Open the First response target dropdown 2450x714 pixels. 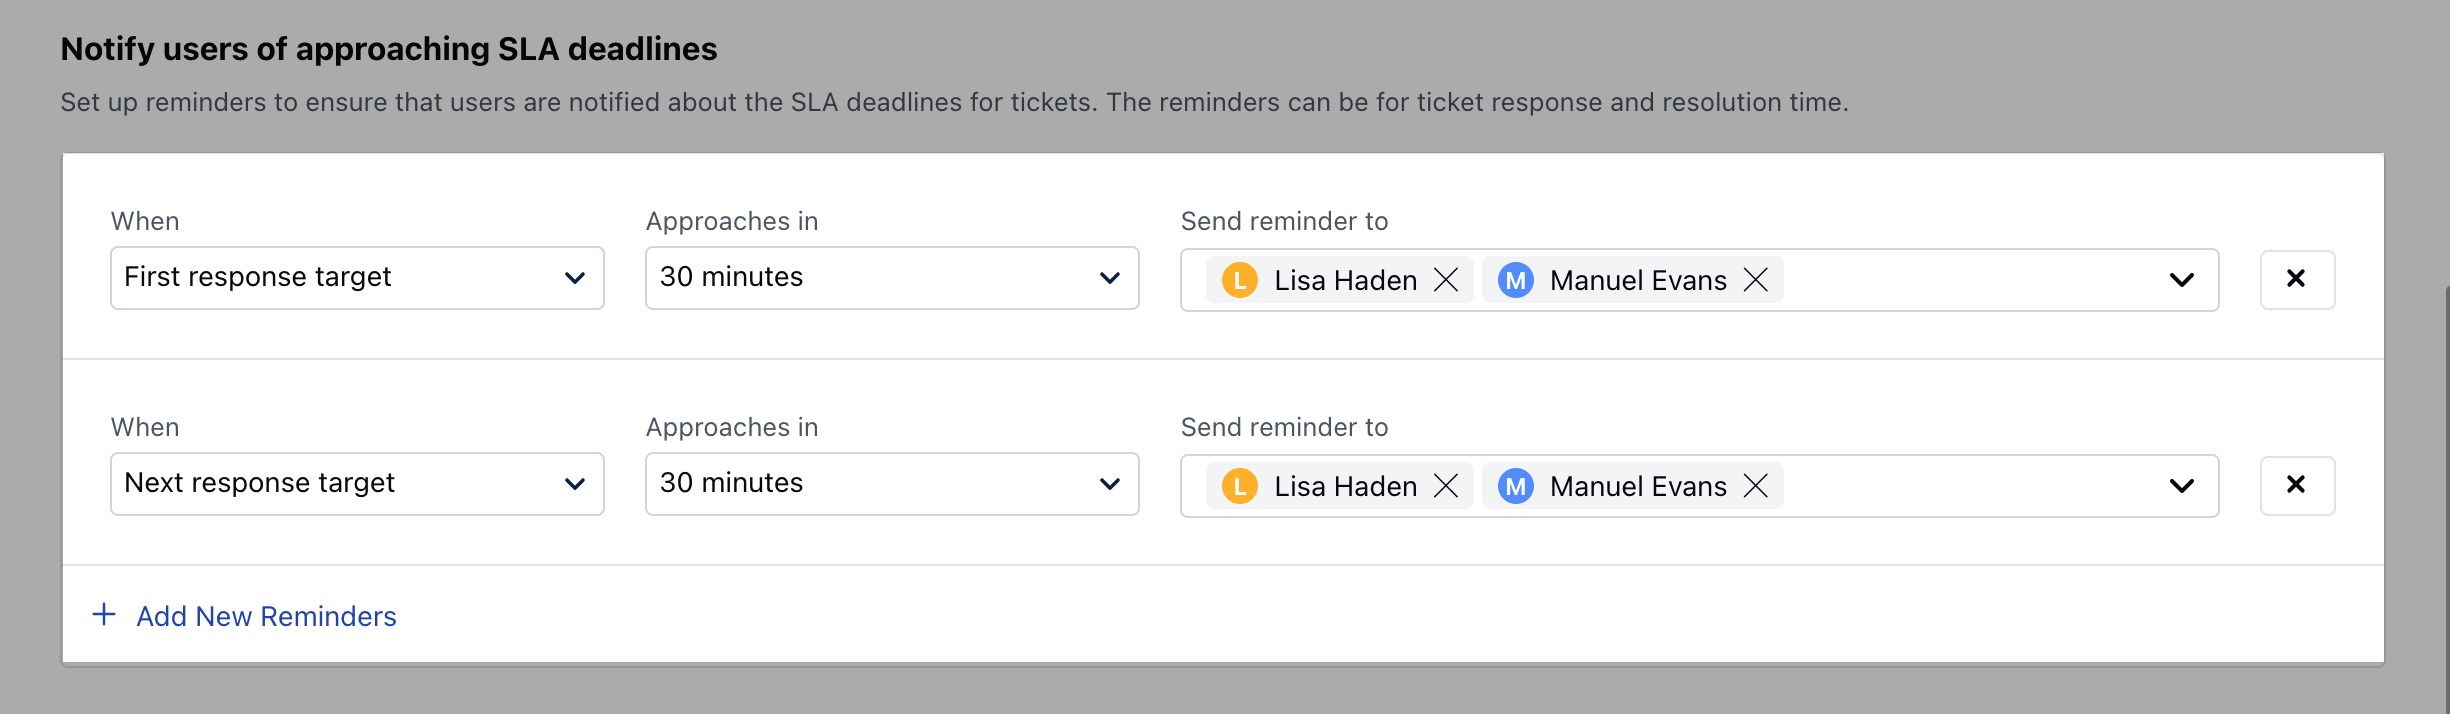point(357,278)
